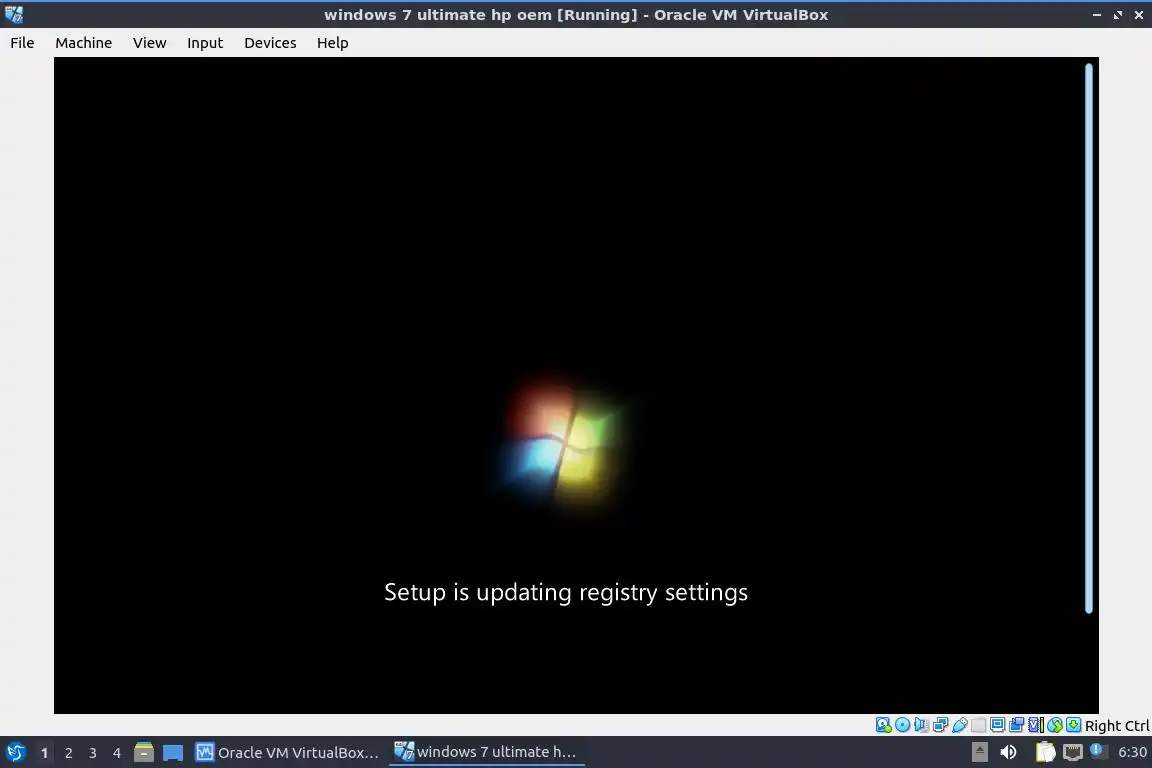Screen dimensions: 1152x768
Task: Open the View menu
Action: 149,43
